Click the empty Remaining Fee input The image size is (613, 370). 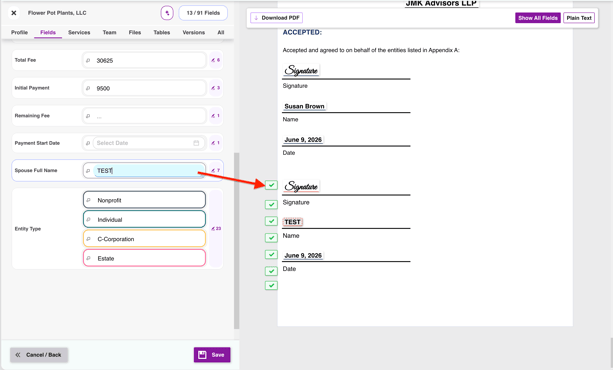point(144,116)
